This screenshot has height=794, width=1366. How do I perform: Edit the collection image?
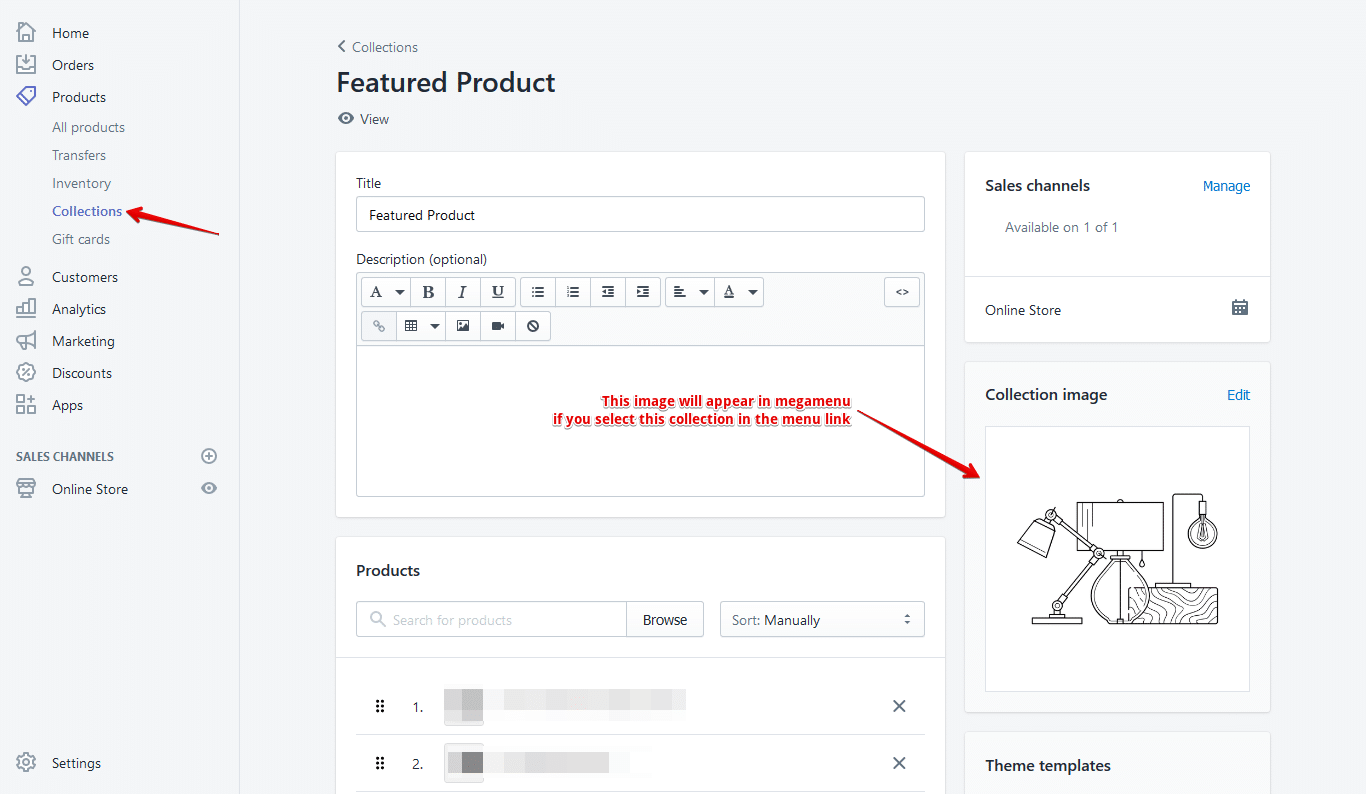[1238, 394]
